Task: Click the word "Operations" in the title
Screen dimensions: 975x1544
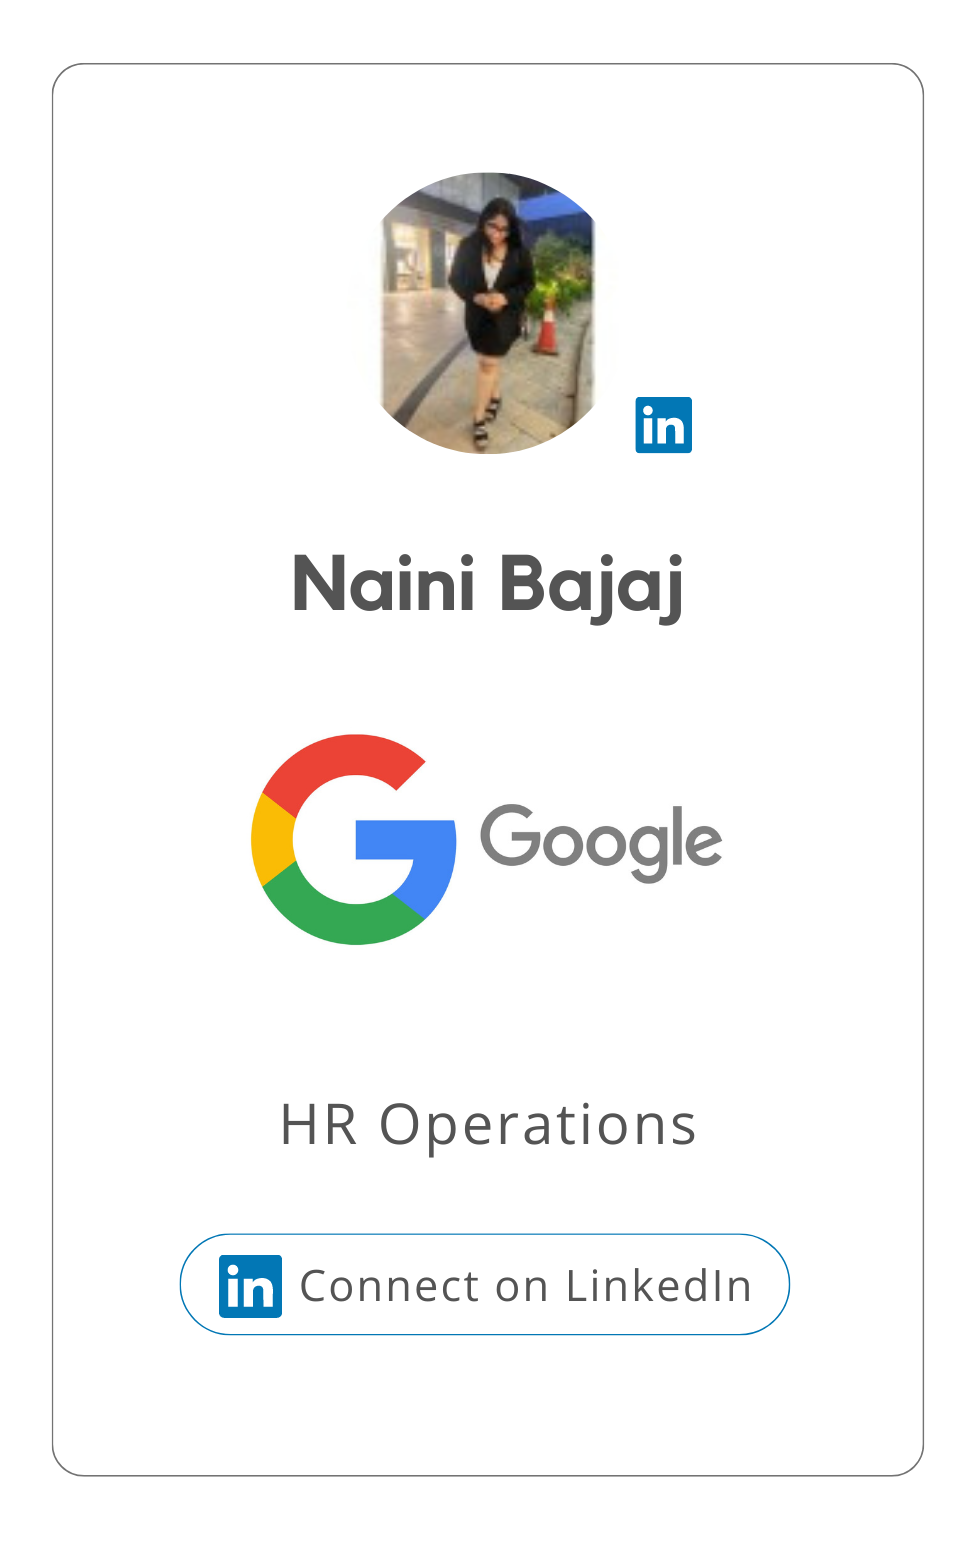Action: [537, 1127]
